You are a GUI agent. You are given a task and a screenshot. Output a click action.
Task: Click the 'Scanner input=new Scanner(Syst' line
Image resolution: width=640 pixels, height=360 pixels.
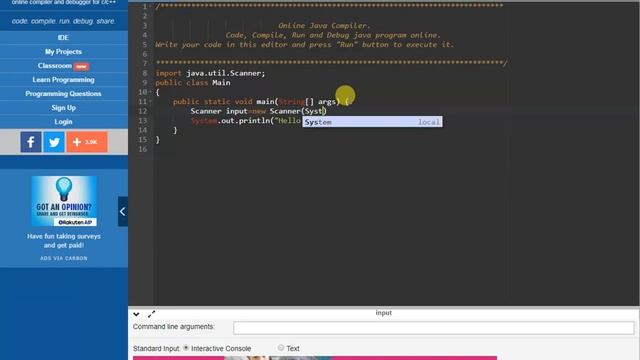(x=258, y=111)
